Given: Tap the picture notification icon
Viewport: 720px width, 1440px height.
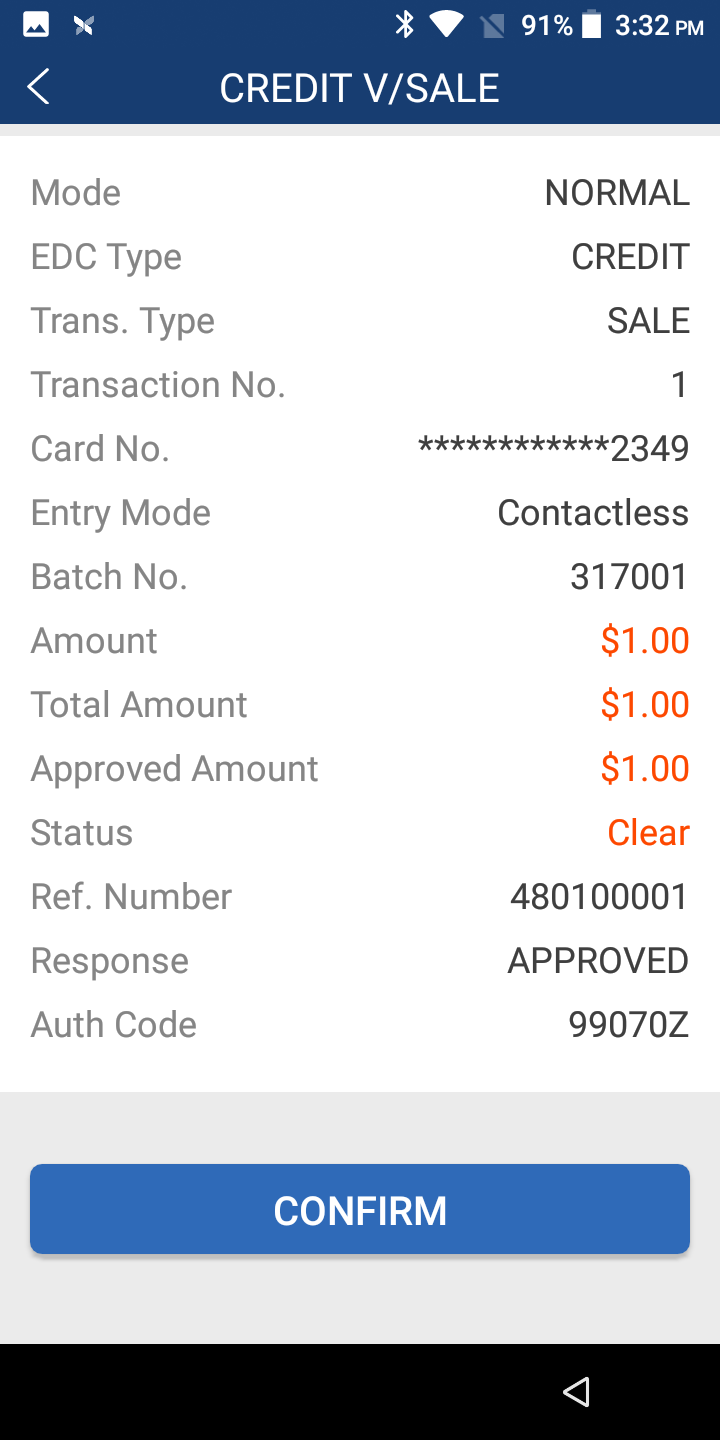Looking at the screenshot, I should click(36, 25).
